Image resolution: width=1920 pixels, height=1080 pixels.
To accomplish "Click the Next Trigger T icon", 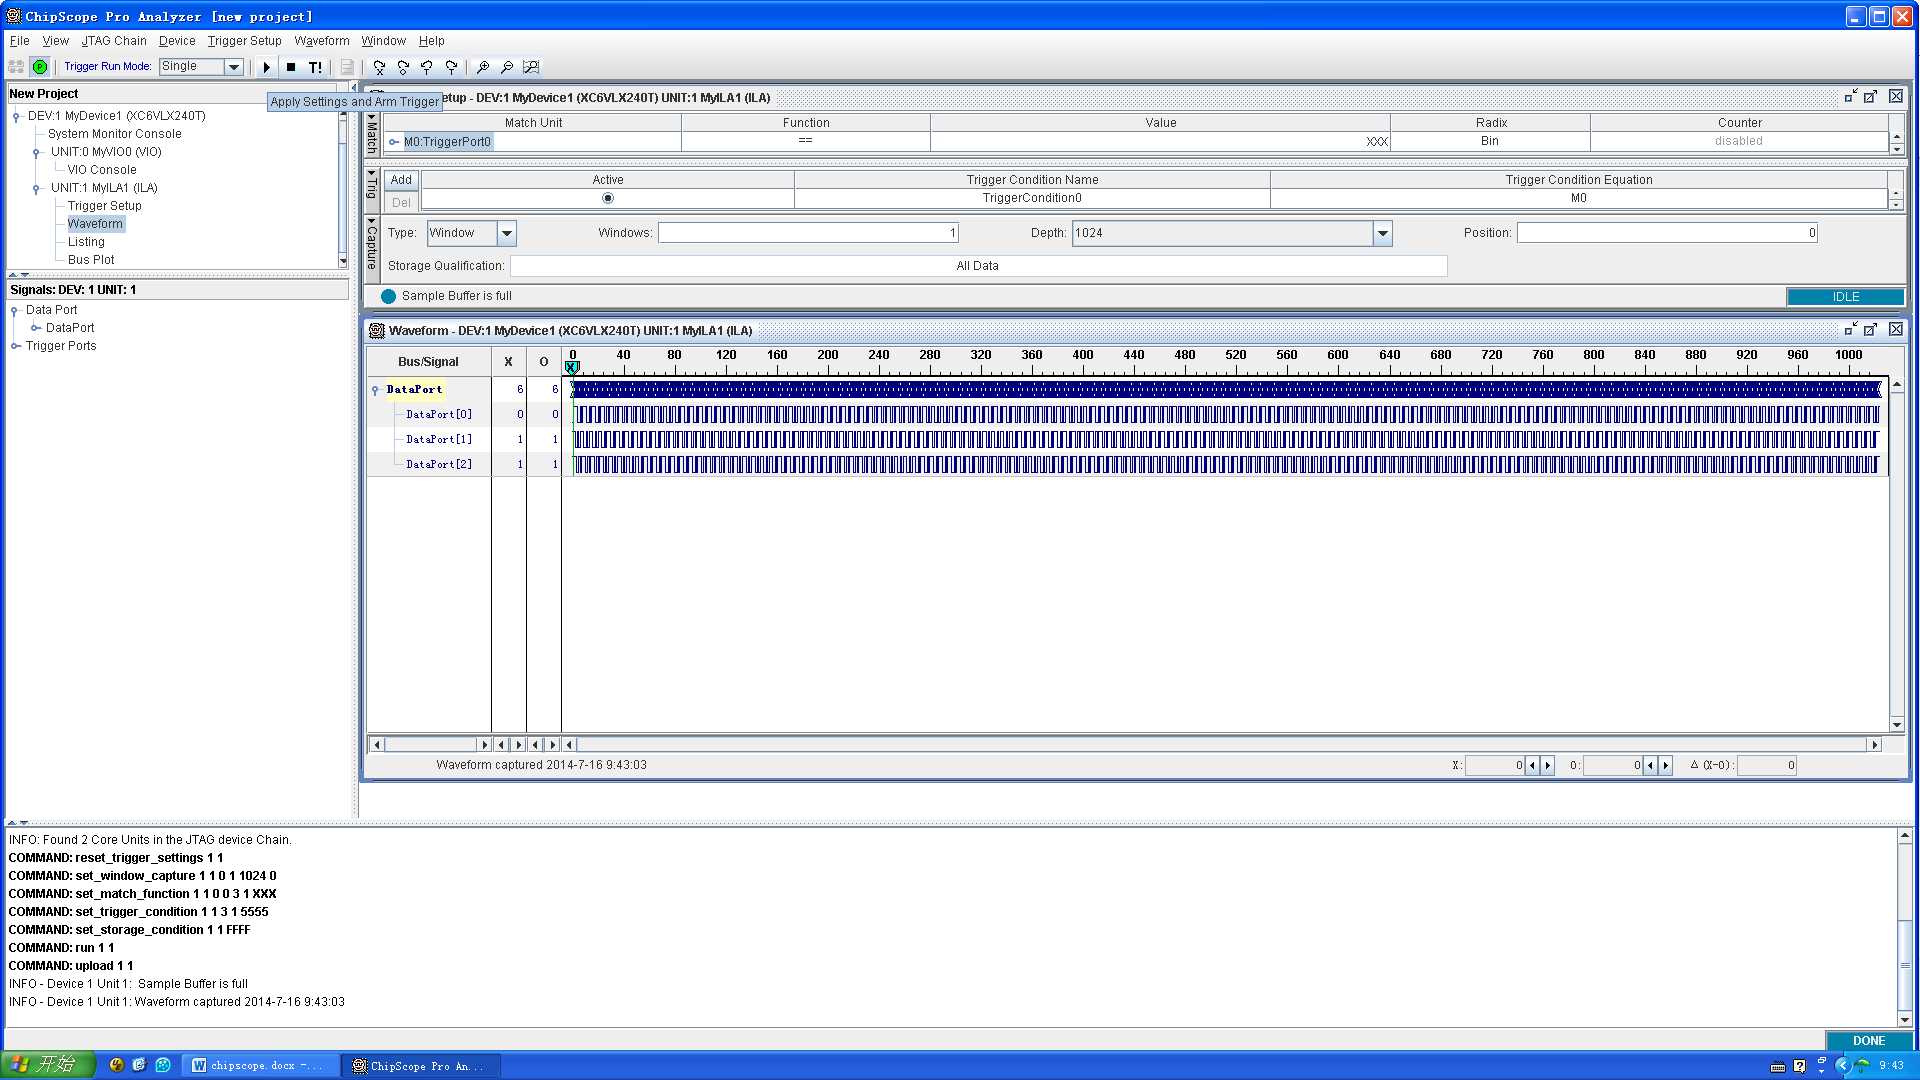I will [451, 67].
